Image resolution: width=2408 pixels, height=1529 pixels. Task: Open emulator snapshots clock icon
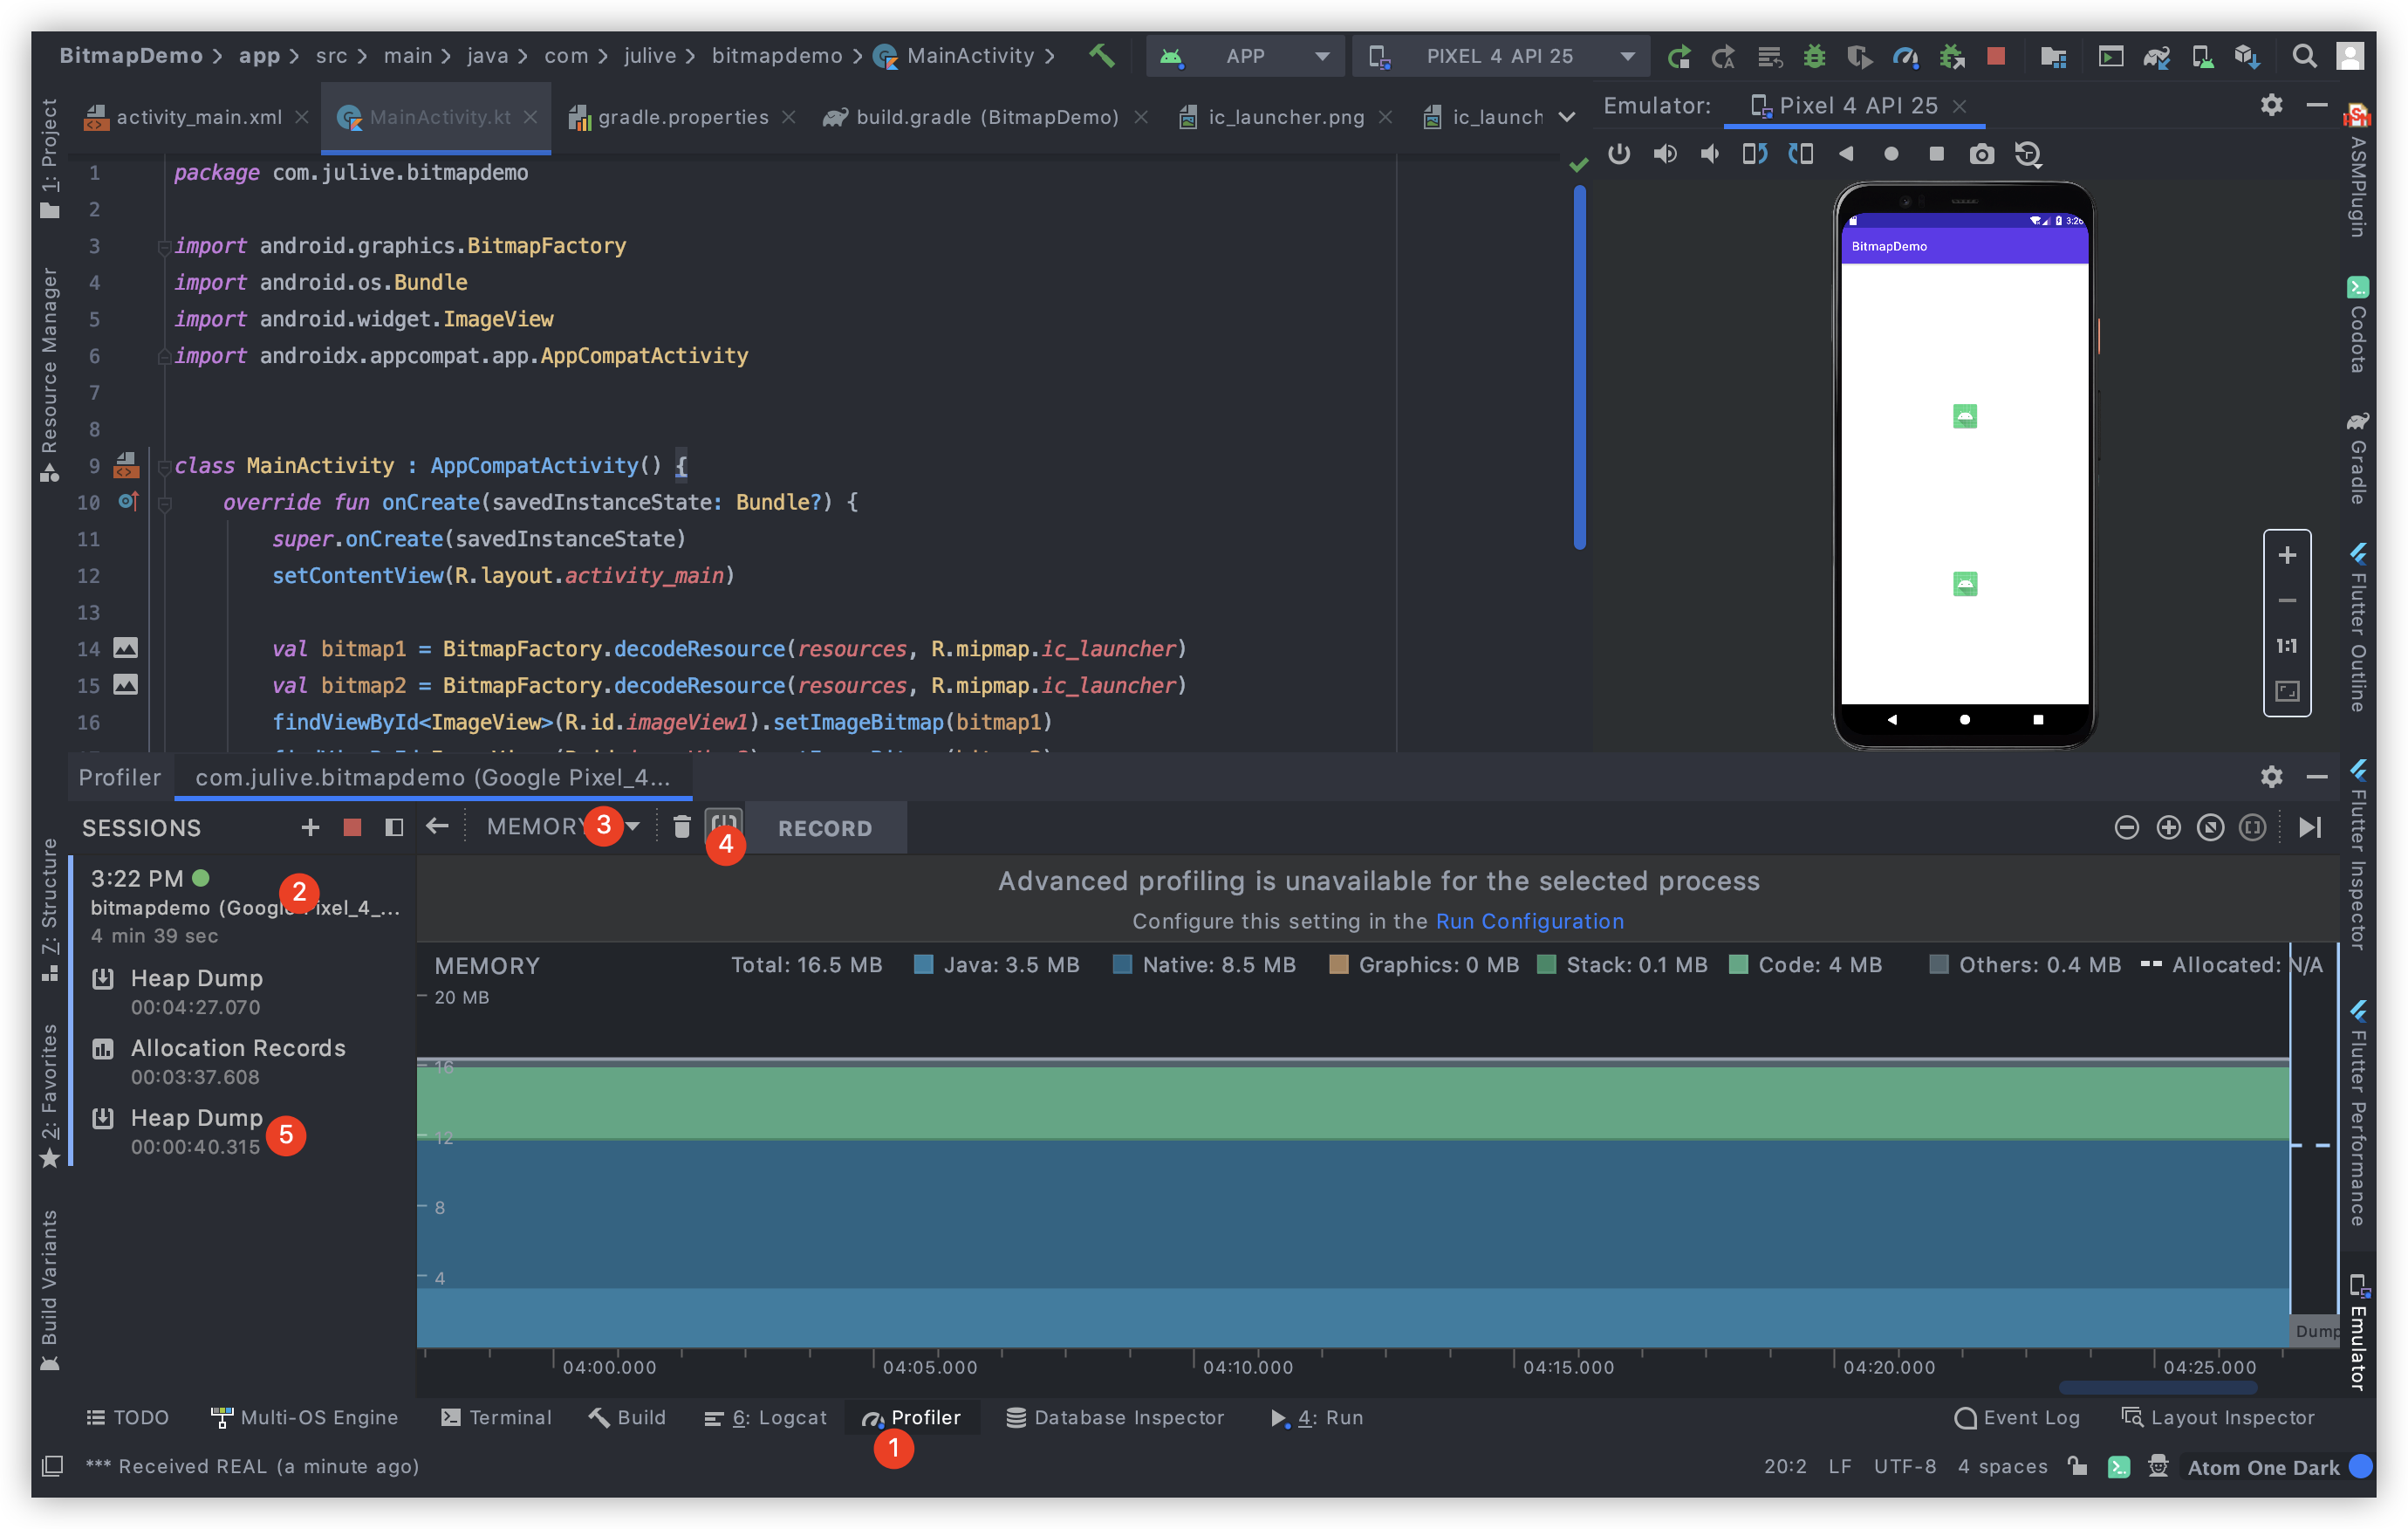click(x=2027, y=154)
